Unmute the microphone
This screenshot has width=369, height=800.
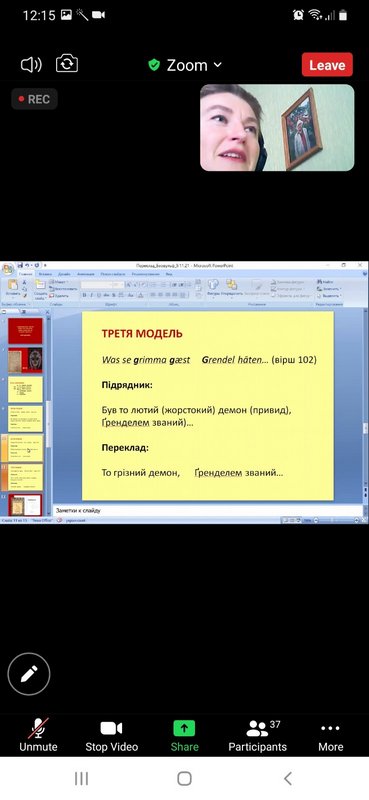click(38, 735)
